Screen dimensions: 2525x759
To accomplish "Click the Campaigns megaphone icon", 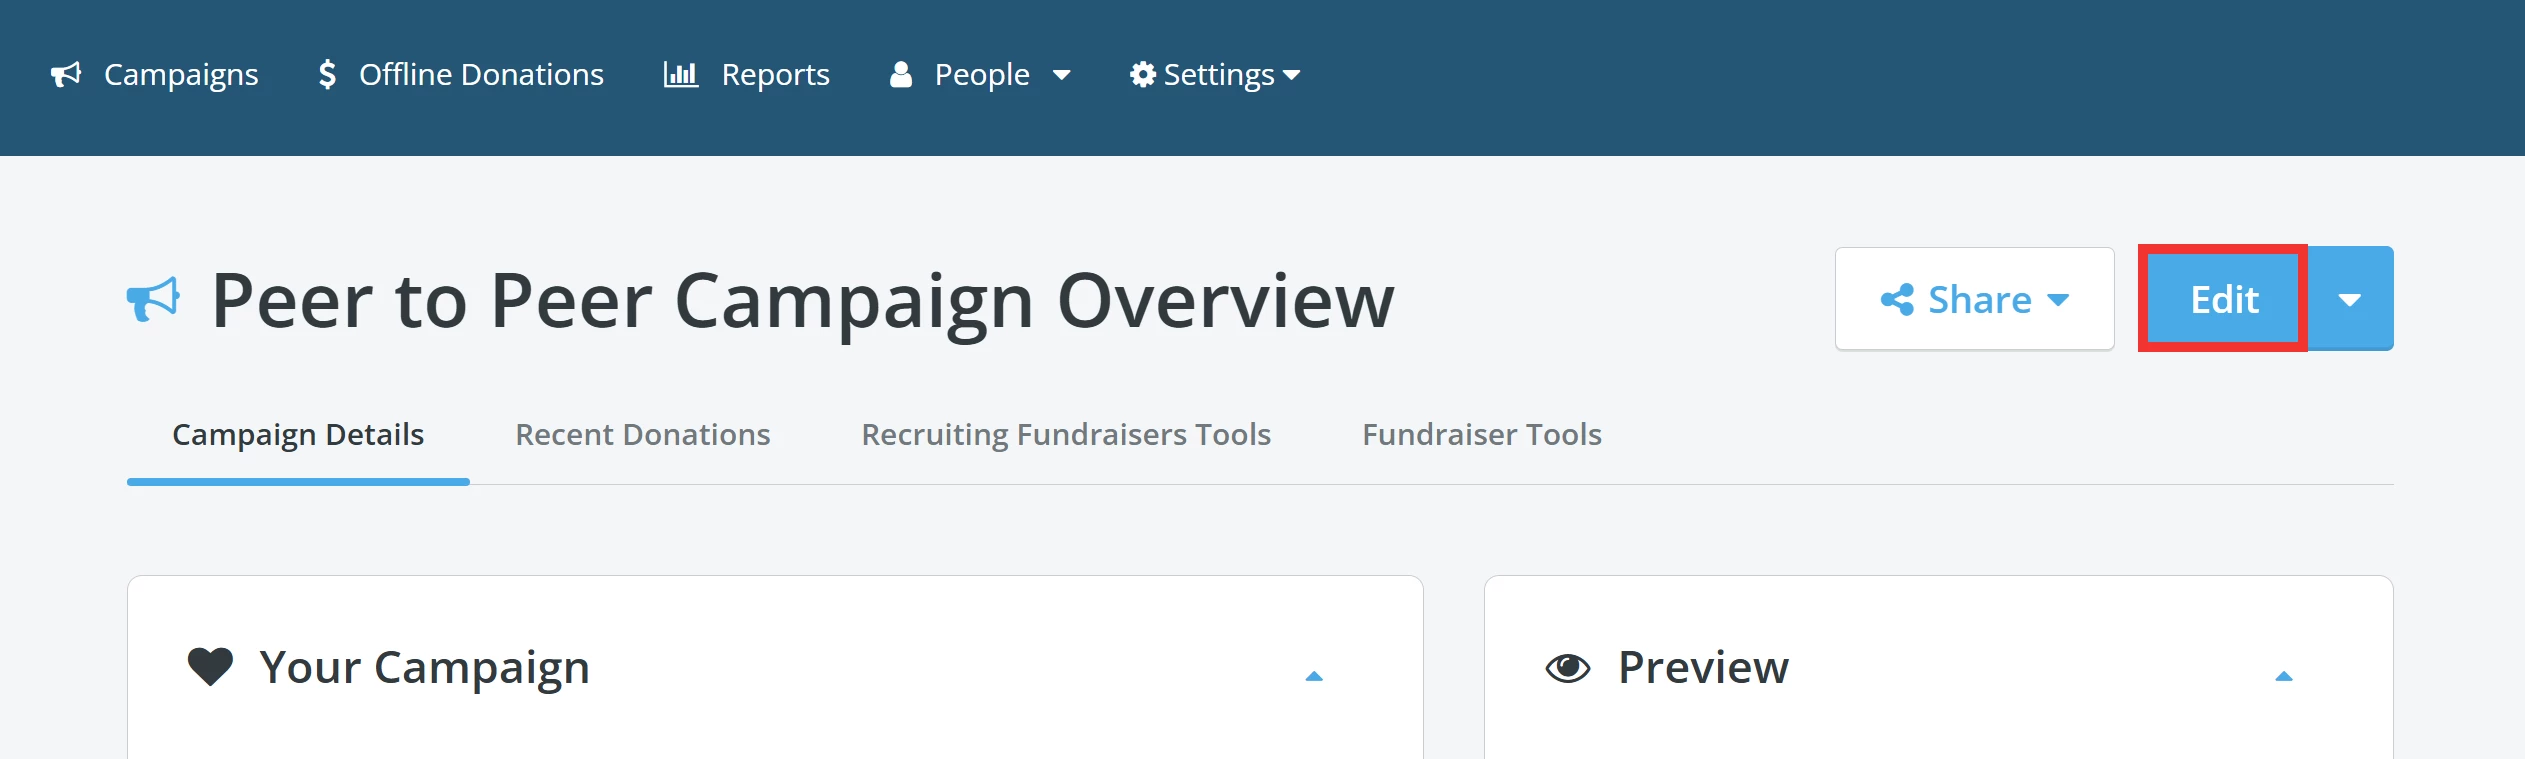I will coord(66,73).
